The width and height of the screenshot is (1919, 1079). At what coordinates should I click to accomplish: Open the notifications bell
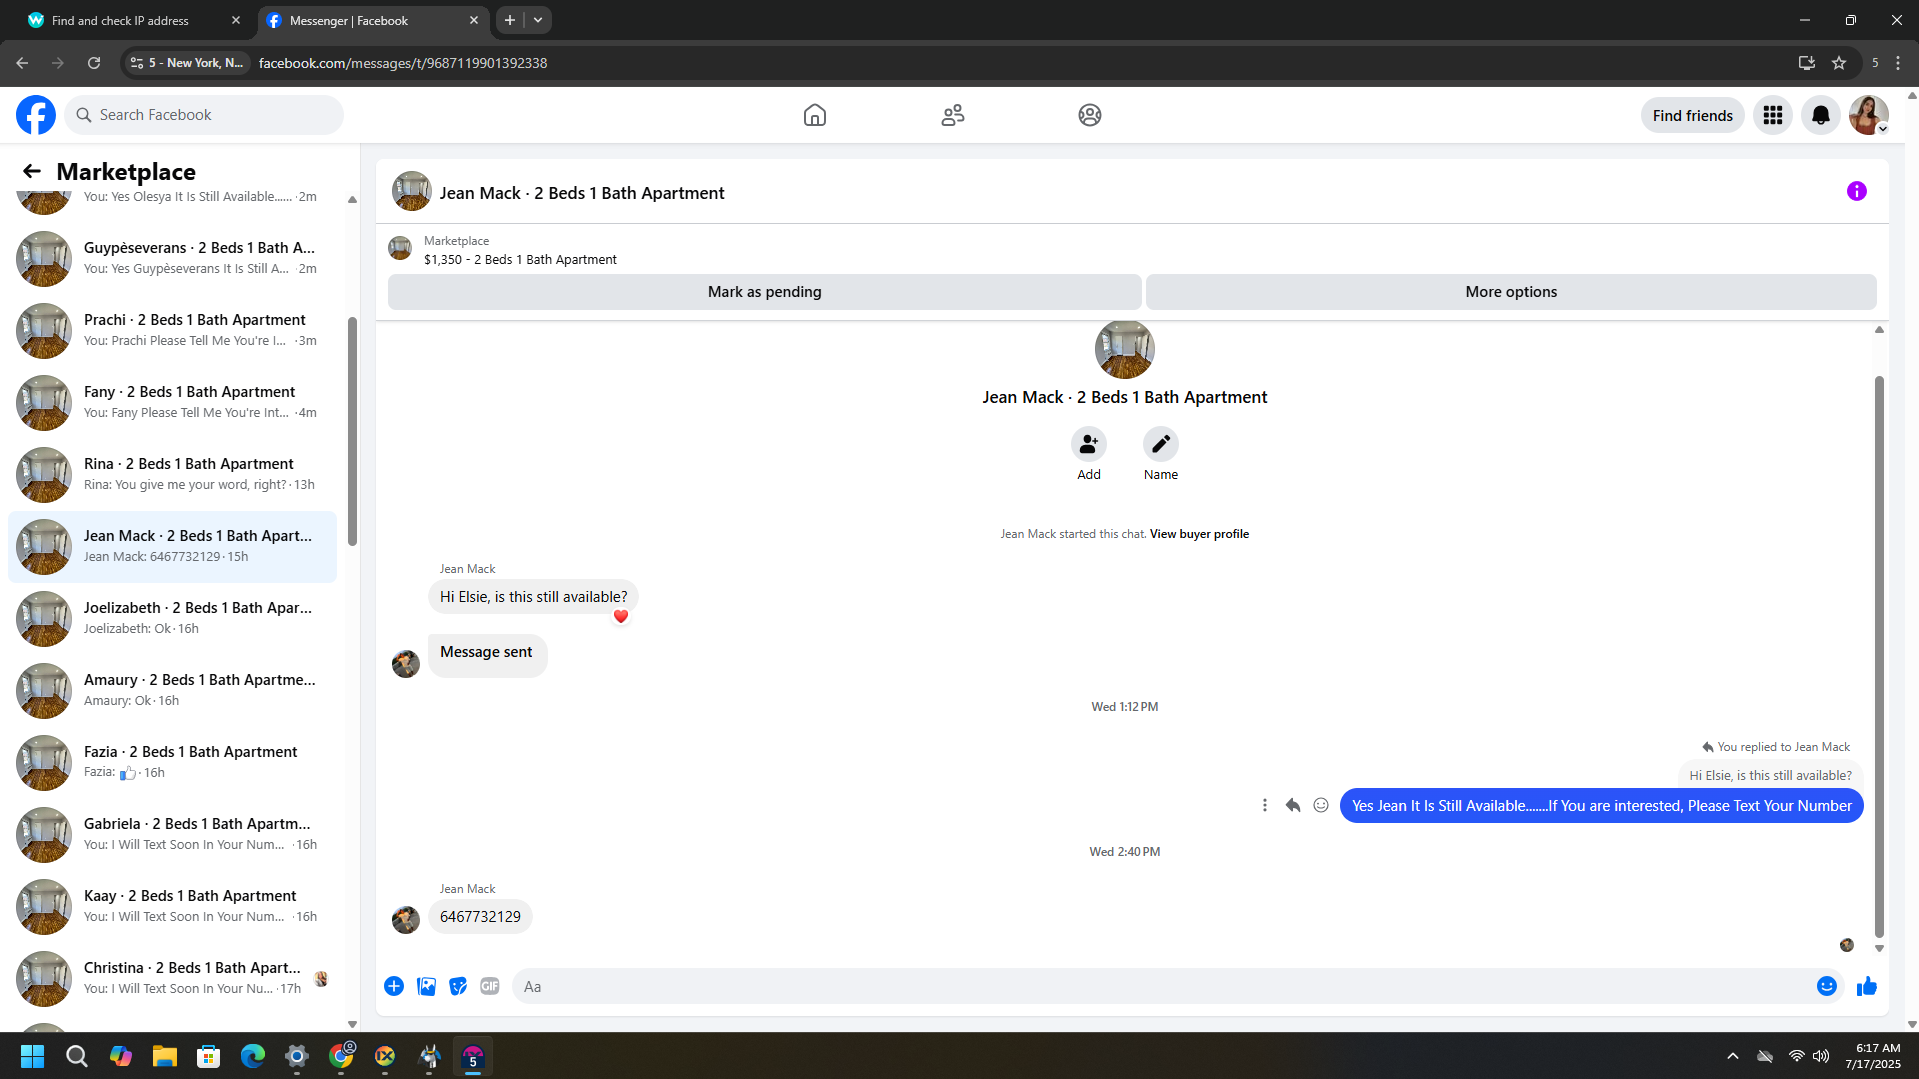(x=1821, y=115)
